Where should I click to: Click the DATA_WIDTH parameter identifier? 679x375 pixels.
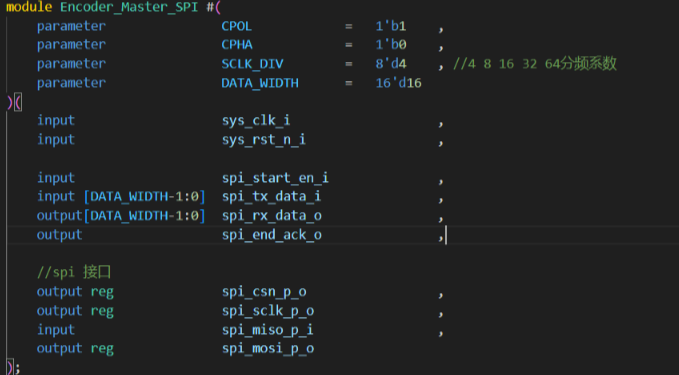[260, 83]
